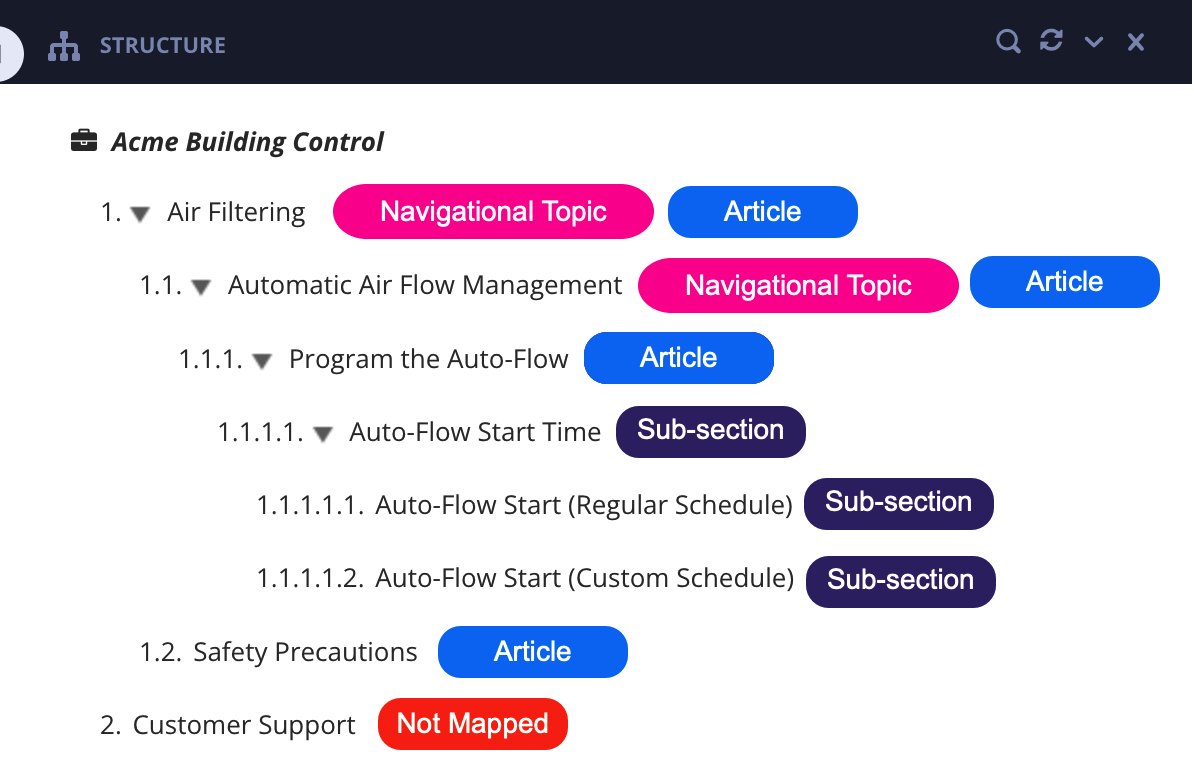Open the search in the Structure panel
Image resolution: width=1194 pixels, height=776 pixels.
pyautogui.click(x=1007, y=42)
